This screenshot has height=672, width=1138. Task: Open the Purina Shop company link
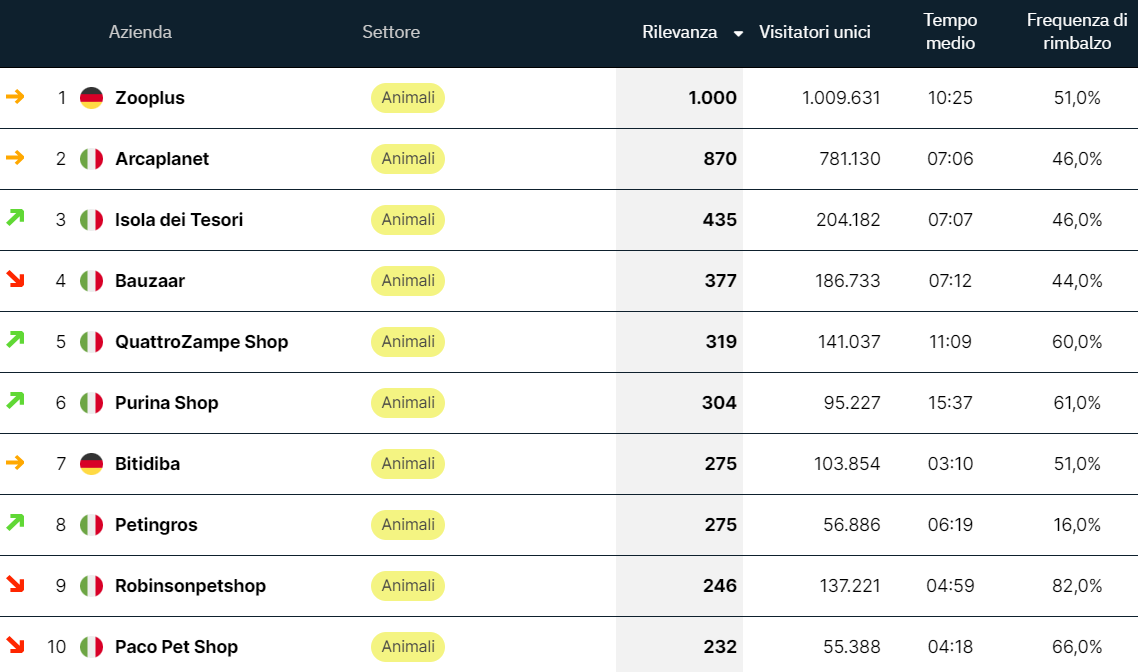coord(167,403)
